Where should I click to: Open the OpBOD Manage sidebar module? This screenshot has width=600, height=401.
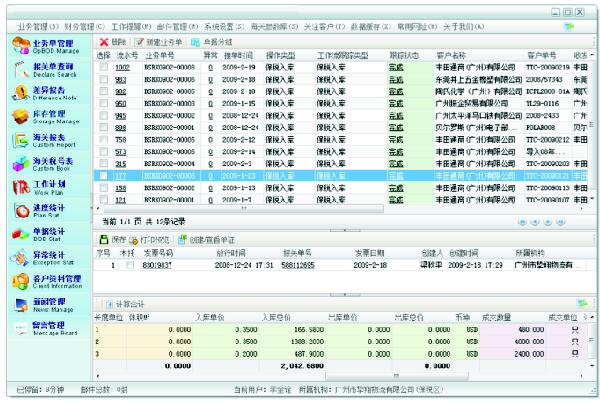(x=44, y=46)
